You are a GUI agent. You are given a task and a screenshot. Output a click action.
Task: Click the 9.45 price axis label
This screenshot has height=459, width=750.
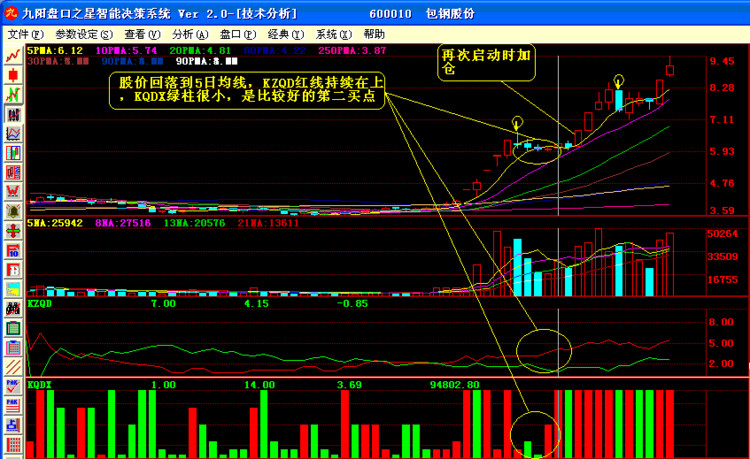click(x=722, y=61)
